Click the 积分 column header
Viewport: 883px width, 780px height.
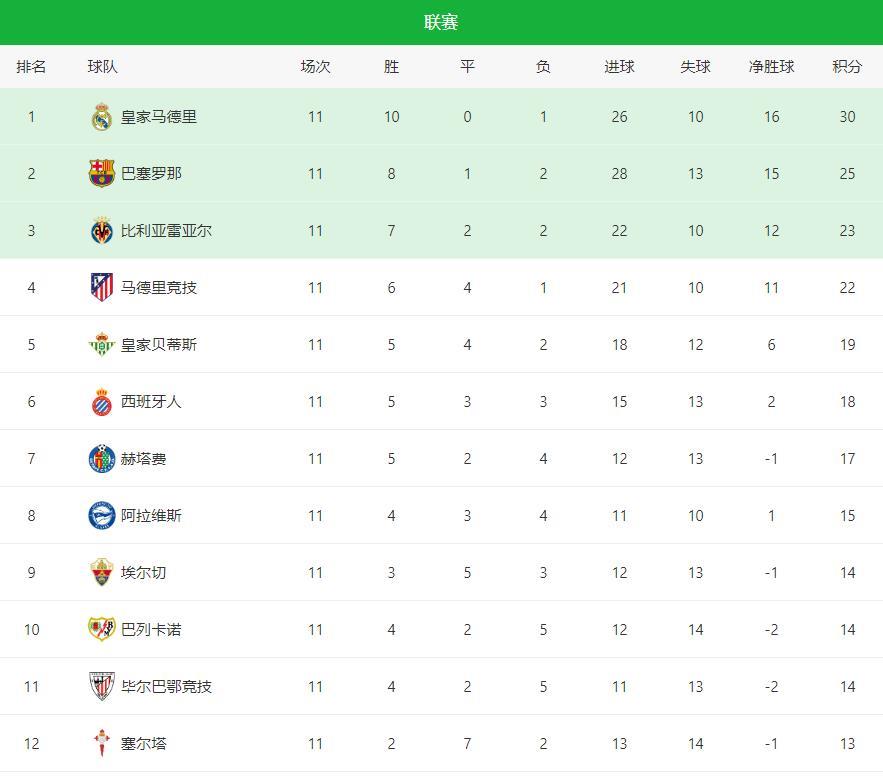[847, 67]
